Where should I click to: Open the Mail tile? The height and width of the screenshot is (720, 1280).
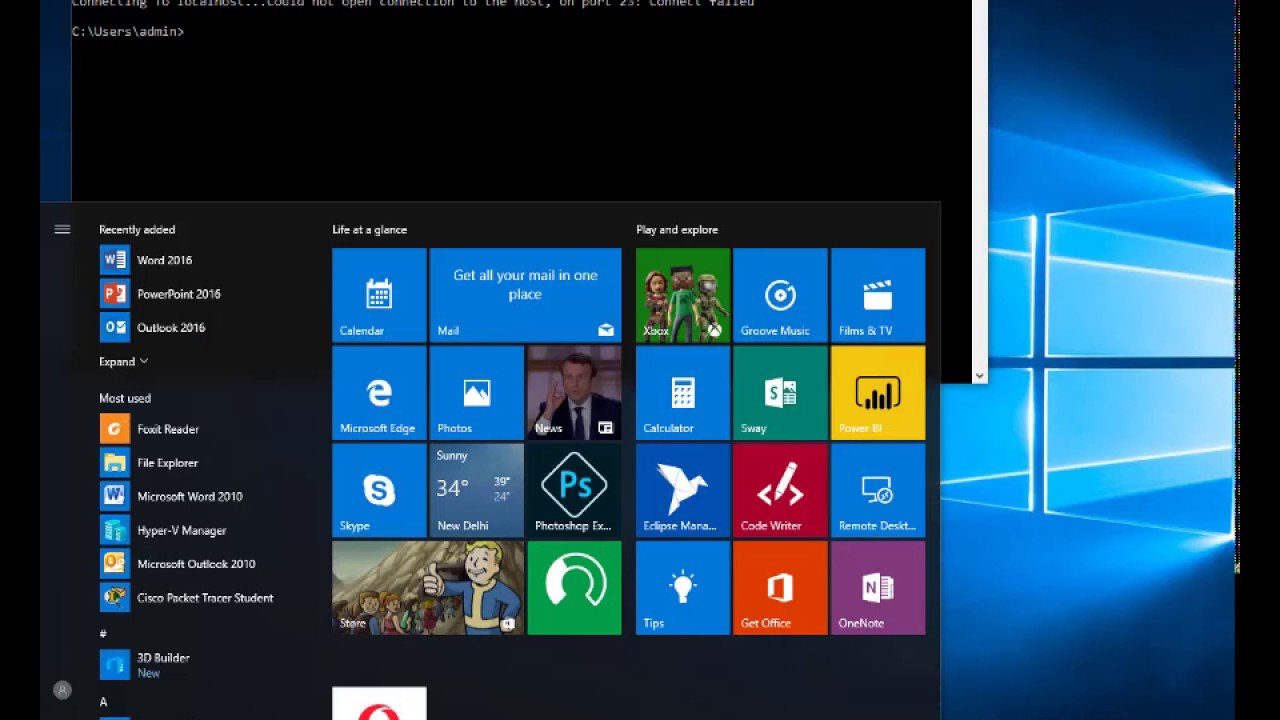click(525, 295)
